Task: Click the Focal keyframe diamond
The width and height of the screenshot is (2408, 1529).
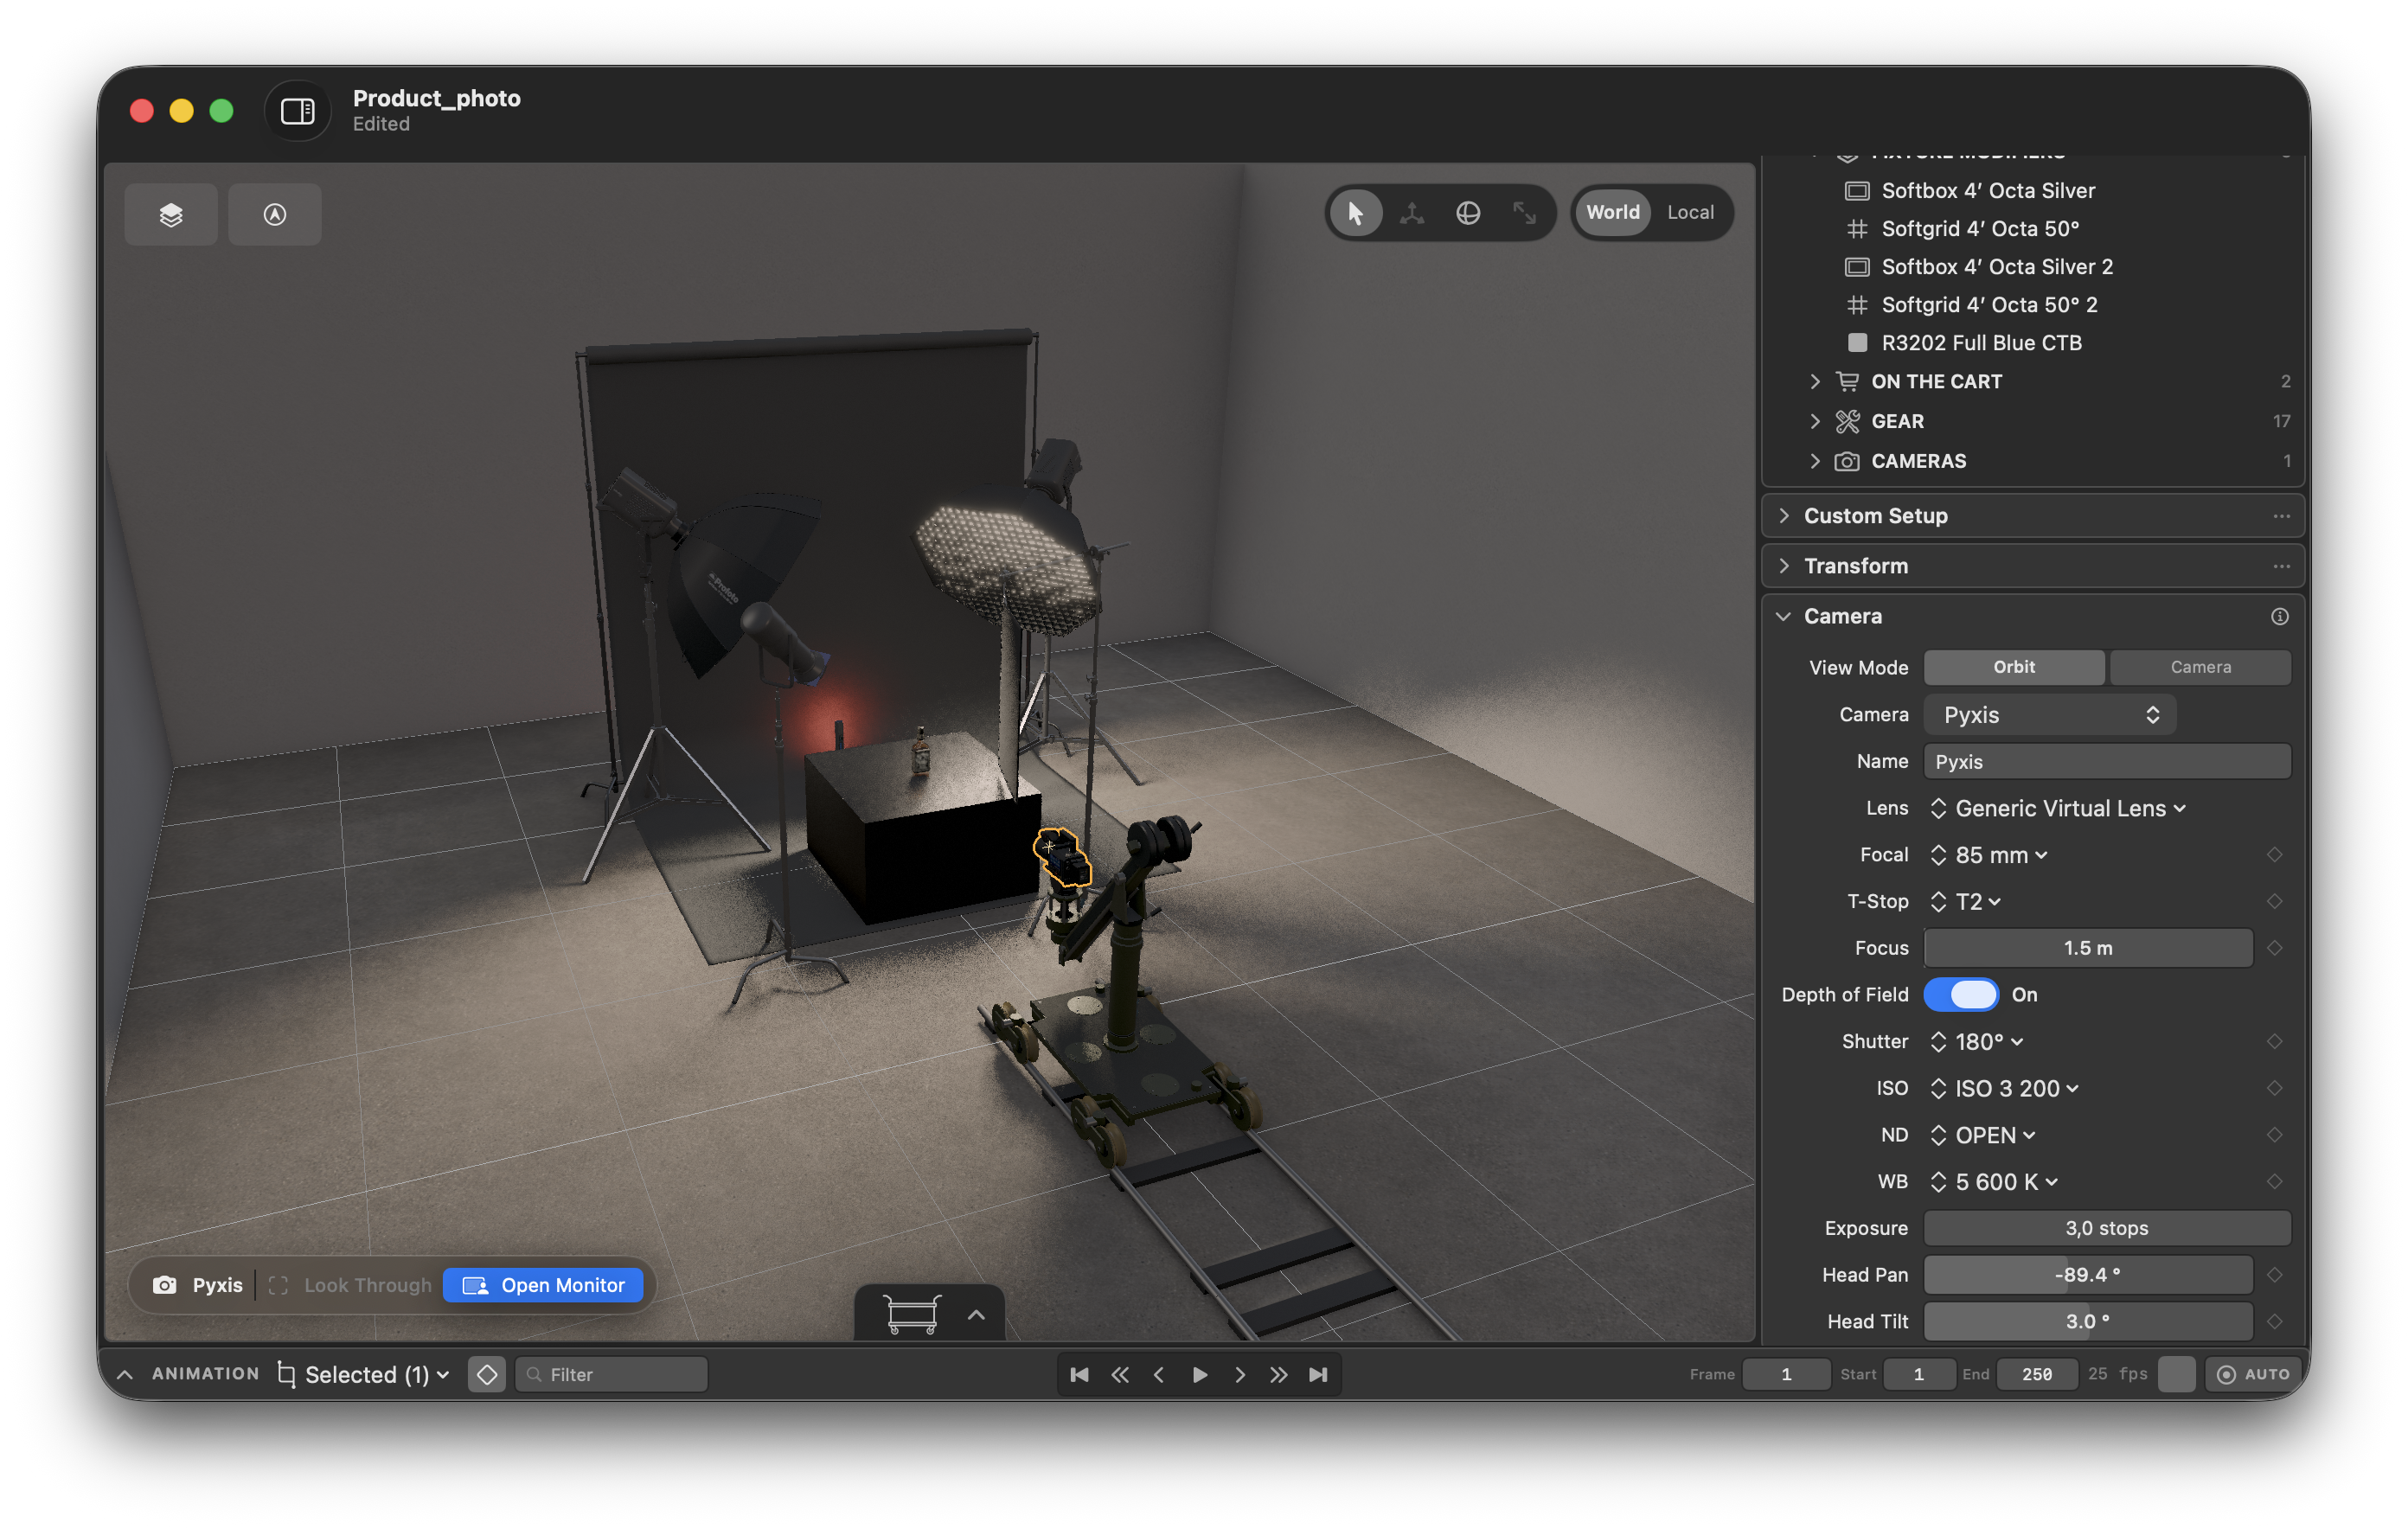Action: 2274,854
